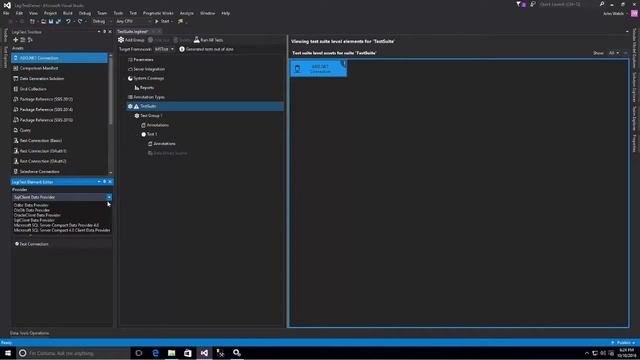
Task: Open the Element Editor window options dropdown
Action: click(x=99, y=182)
